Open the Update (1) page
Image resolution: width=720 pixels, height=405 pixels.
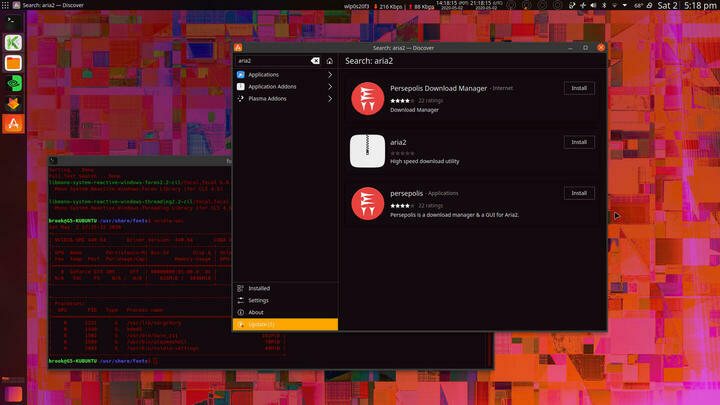coord(285,324)
